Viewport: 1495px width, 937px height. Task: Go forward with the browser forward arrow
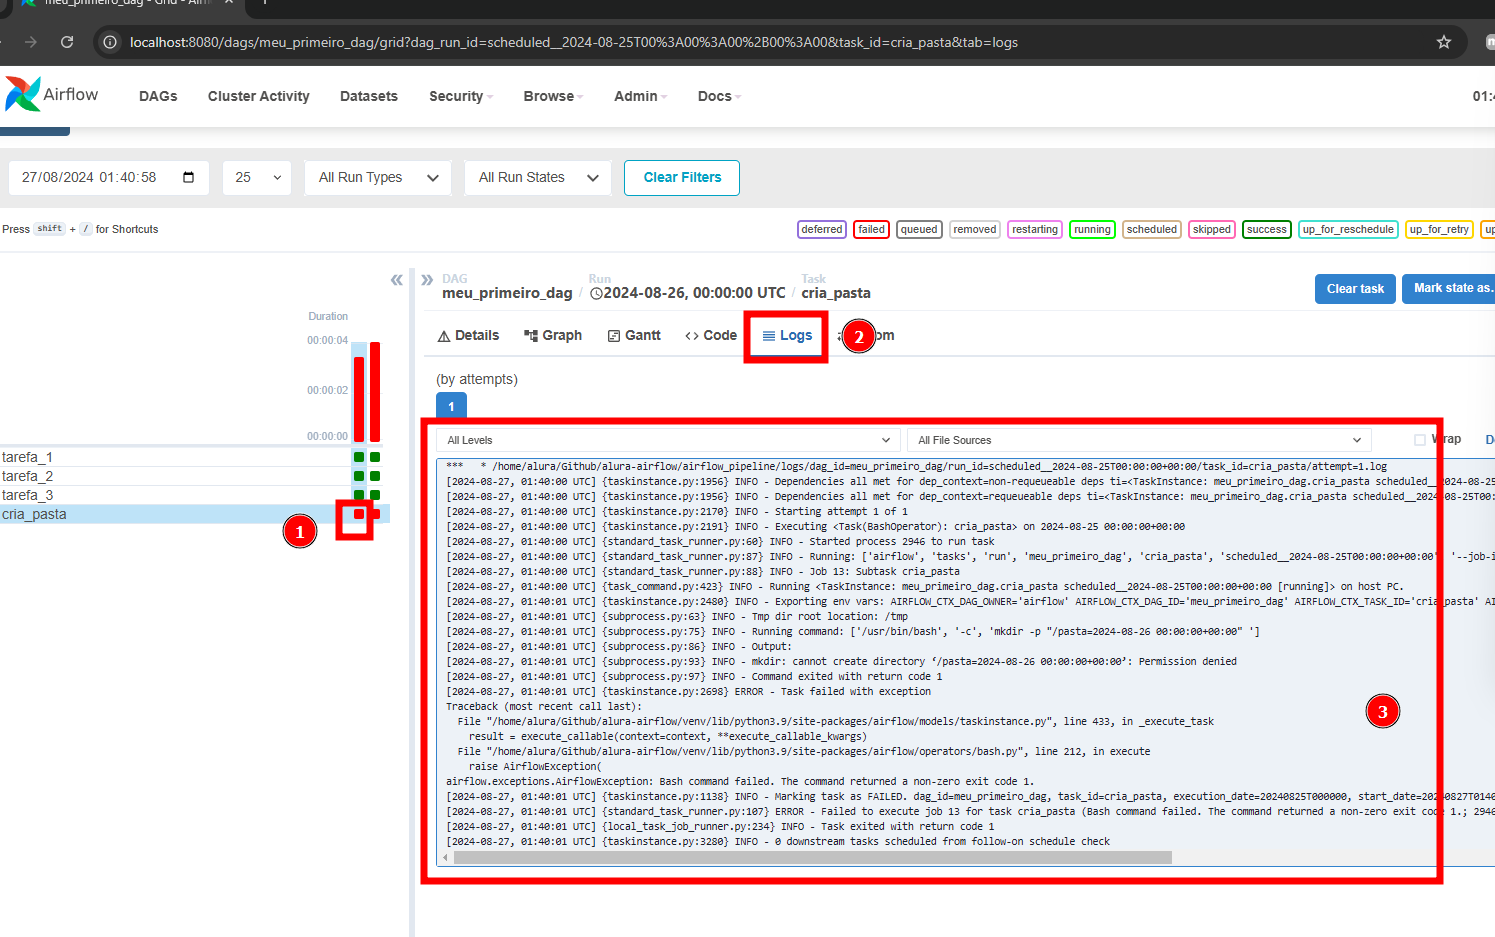pyautogui.click(x=31, y=42)
